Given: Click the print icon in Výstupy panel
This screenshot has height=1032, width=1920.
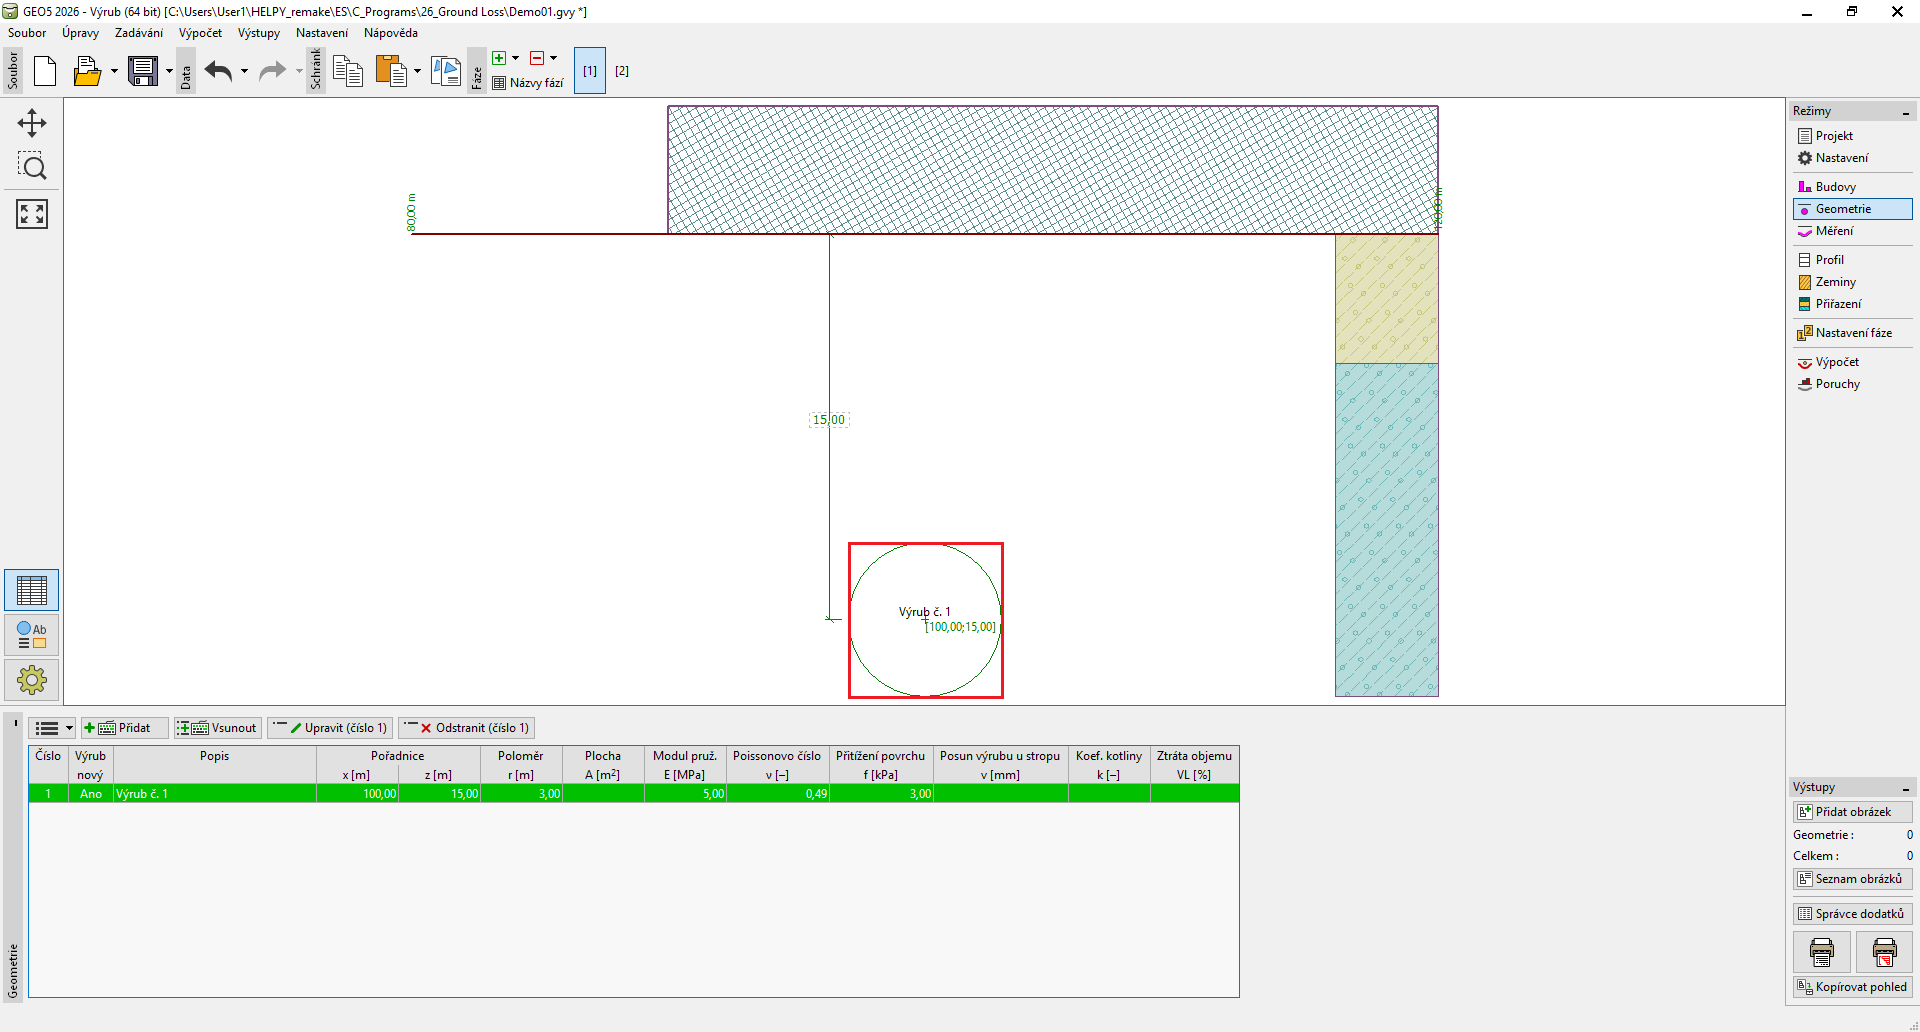Looking at the screenshot, I should (x=1822, y=952).
